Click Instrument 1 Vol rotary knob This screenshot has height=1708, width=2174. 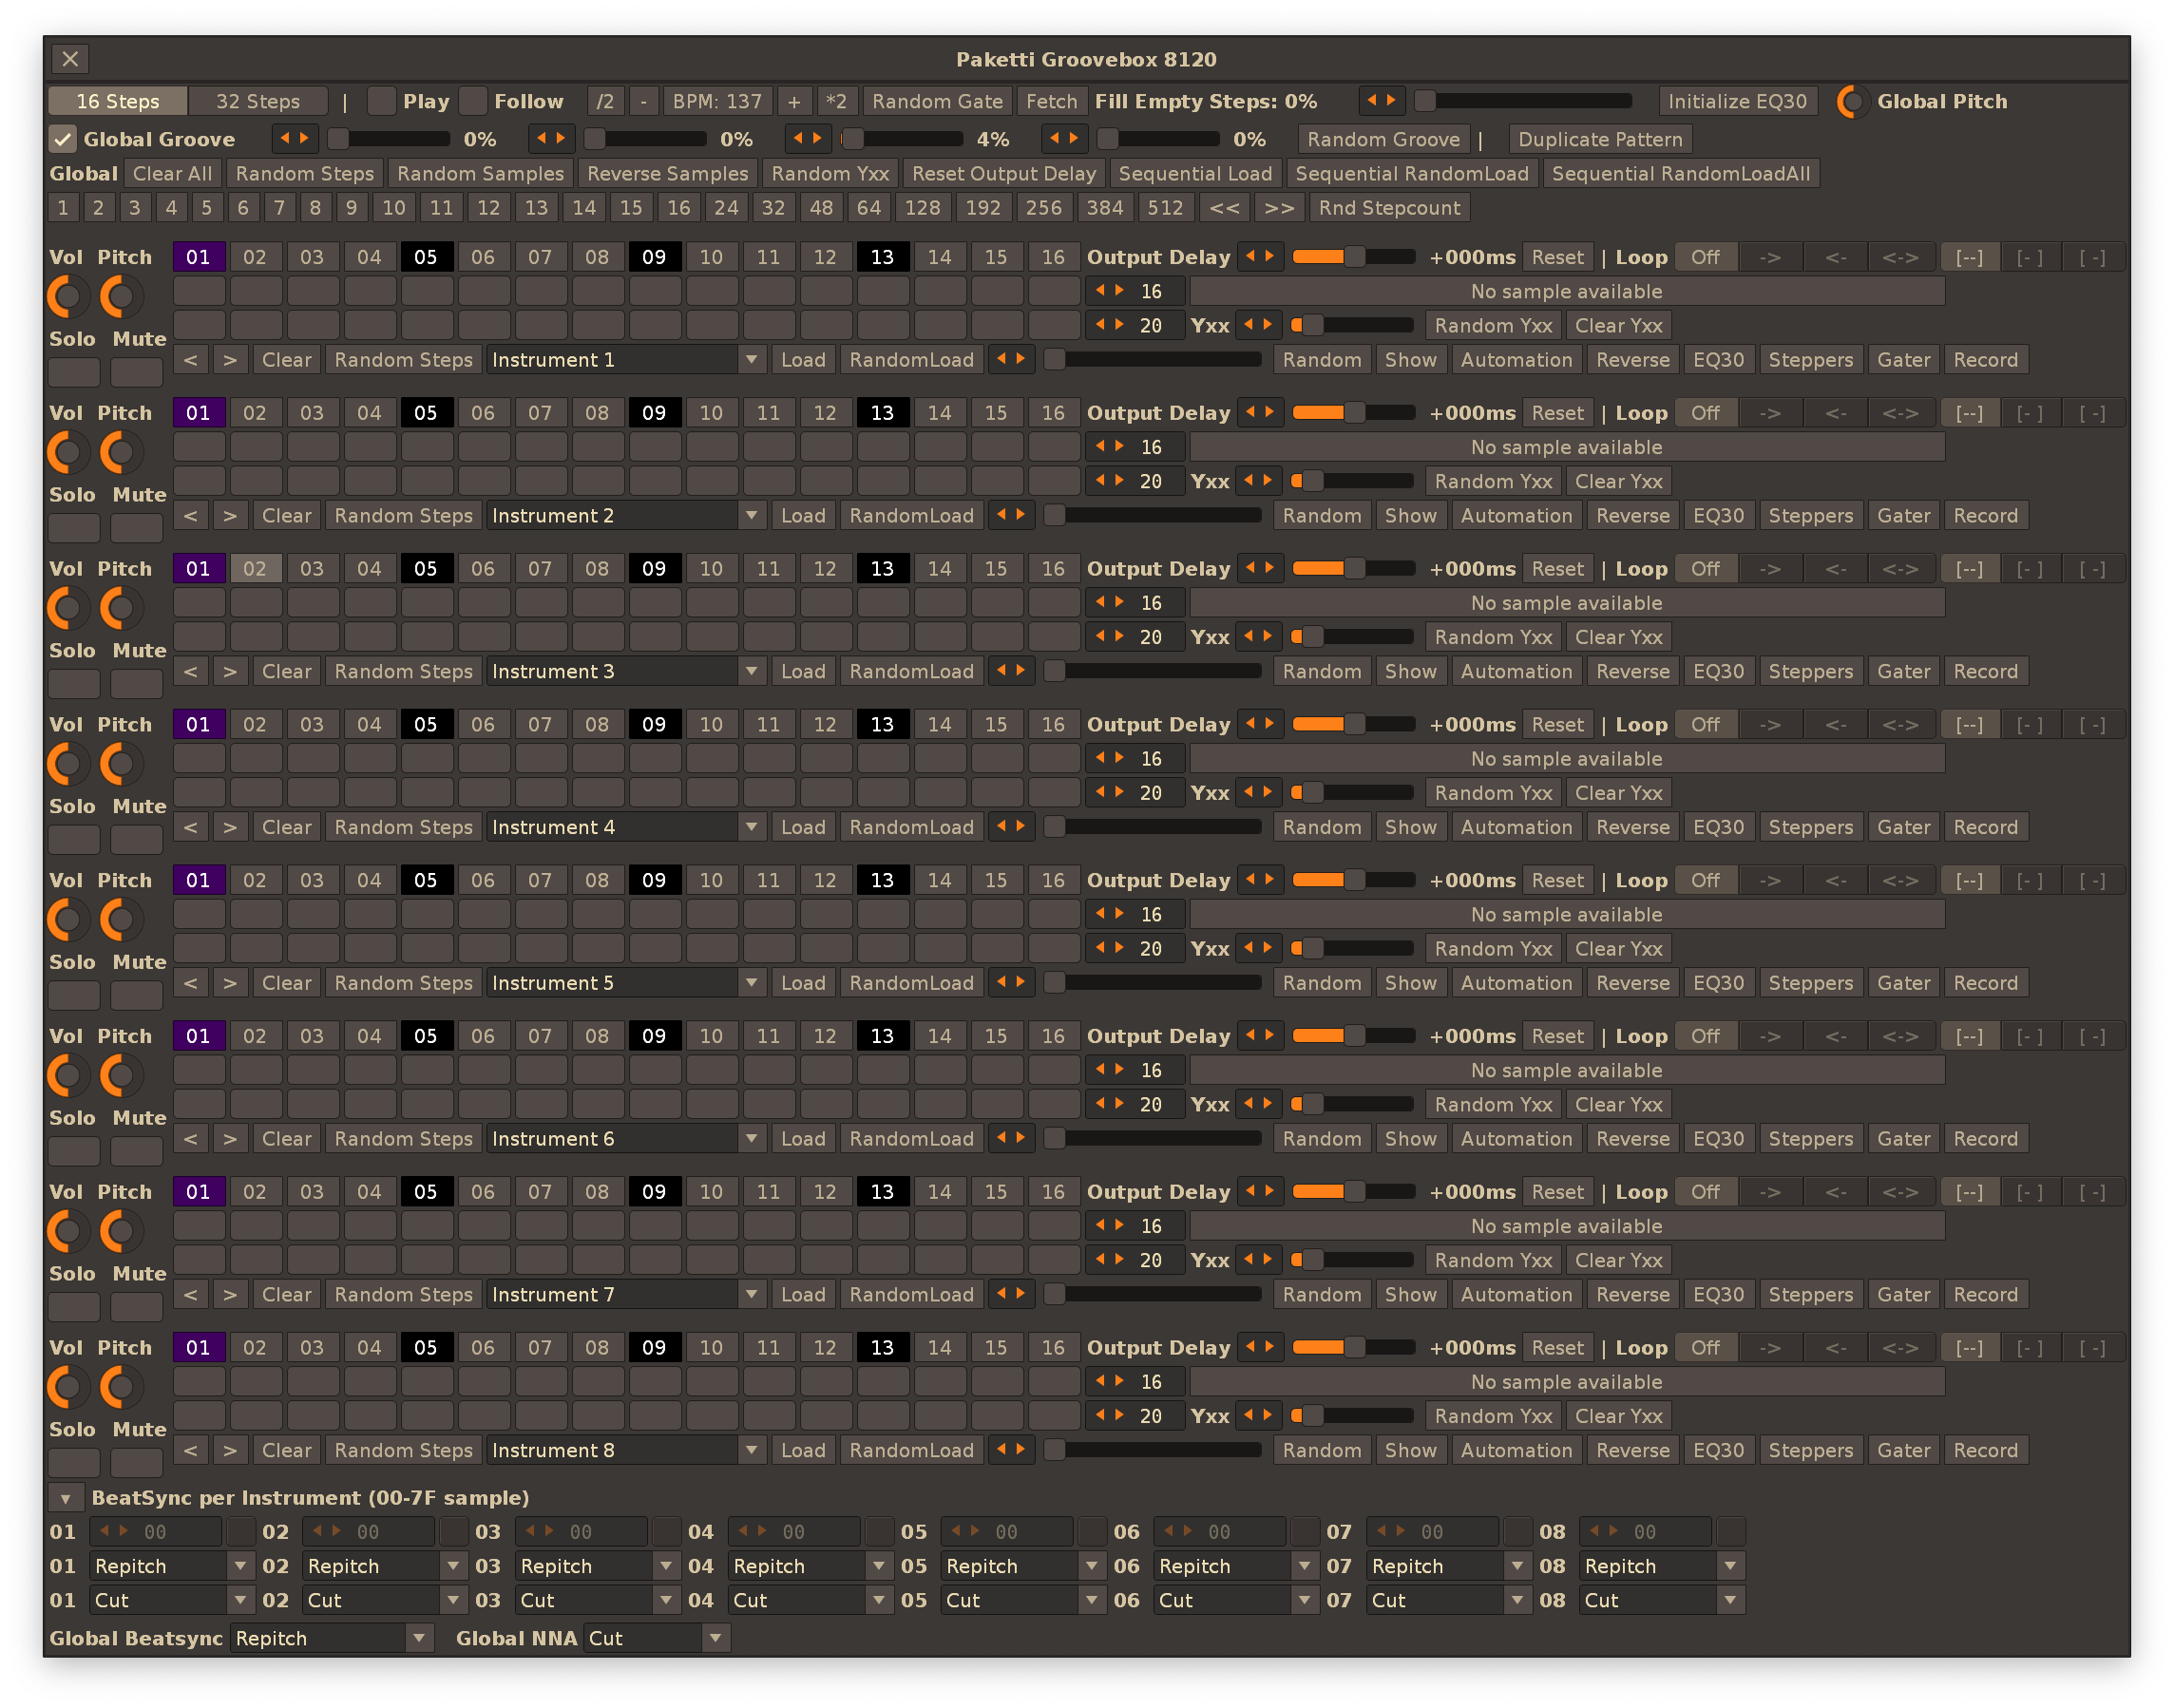[68, 297]
